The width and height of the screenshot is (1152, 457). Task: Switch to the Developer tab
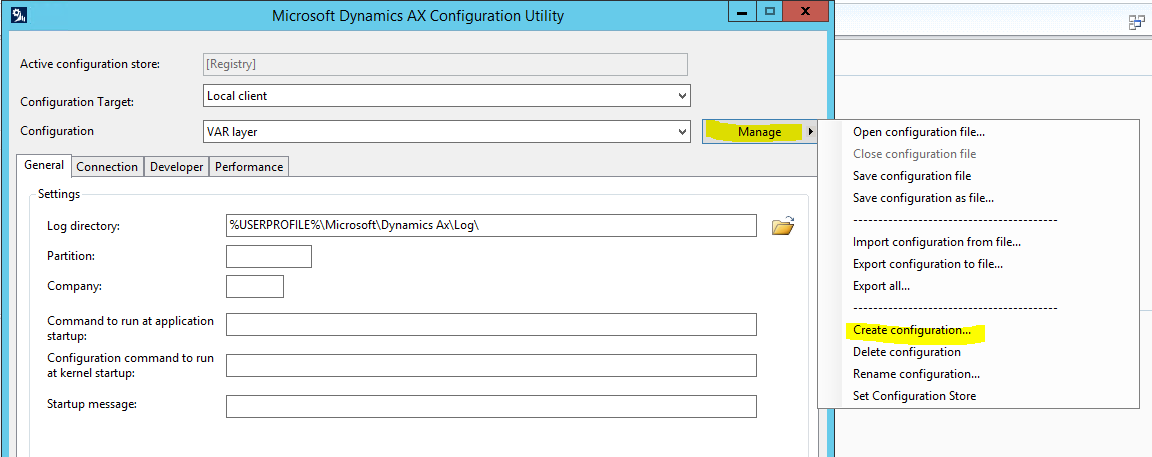[176, 167]
